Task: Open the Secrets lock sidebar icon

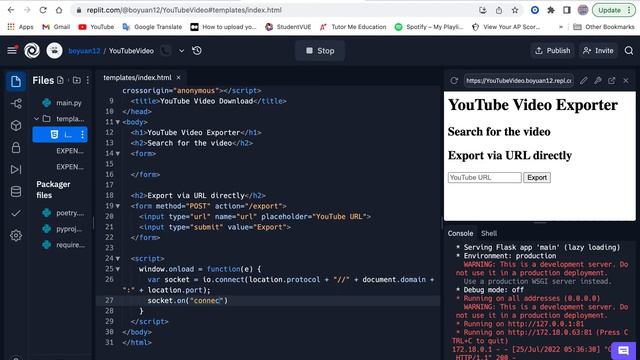Action: tap(16, 147)
